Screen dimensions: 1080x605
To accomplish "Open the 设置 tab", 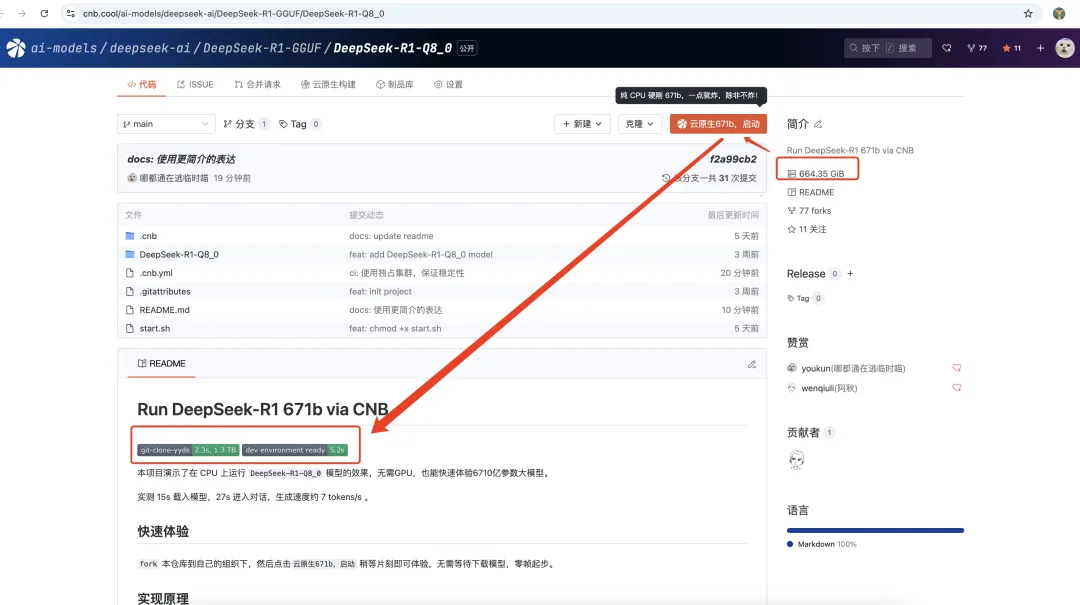I will point(448,84).
